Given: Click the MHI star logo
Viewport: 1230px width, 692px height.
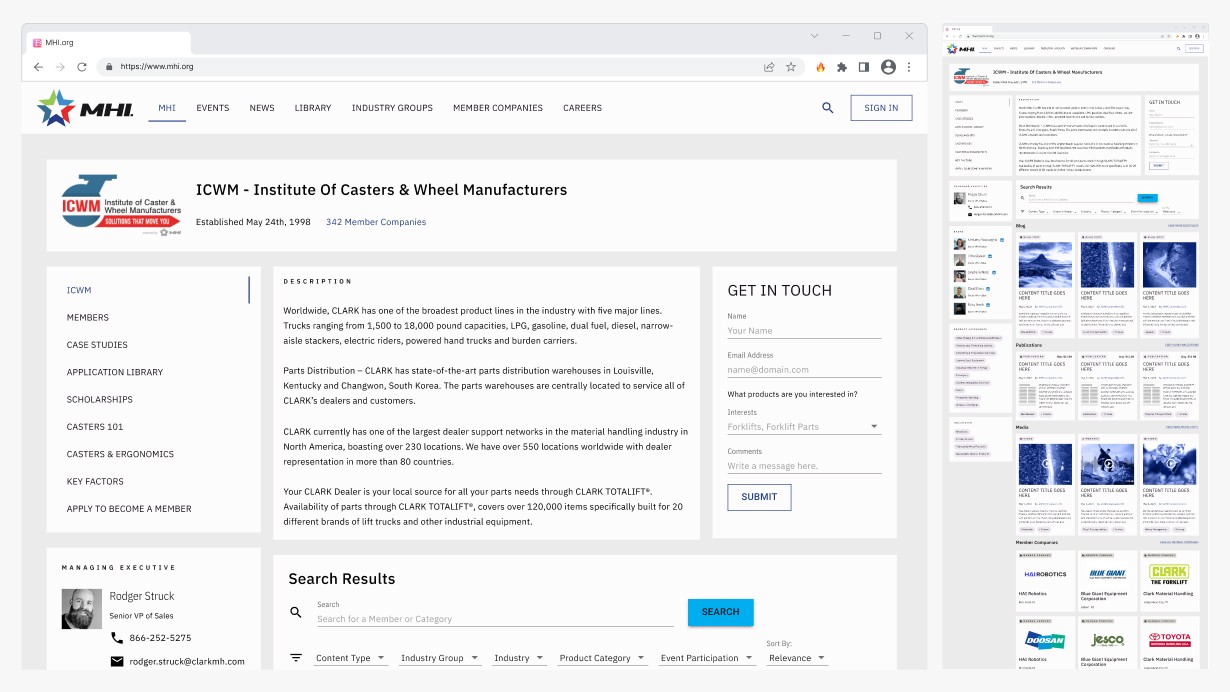Looking at the screenshot, I should (x=85, y=108).
